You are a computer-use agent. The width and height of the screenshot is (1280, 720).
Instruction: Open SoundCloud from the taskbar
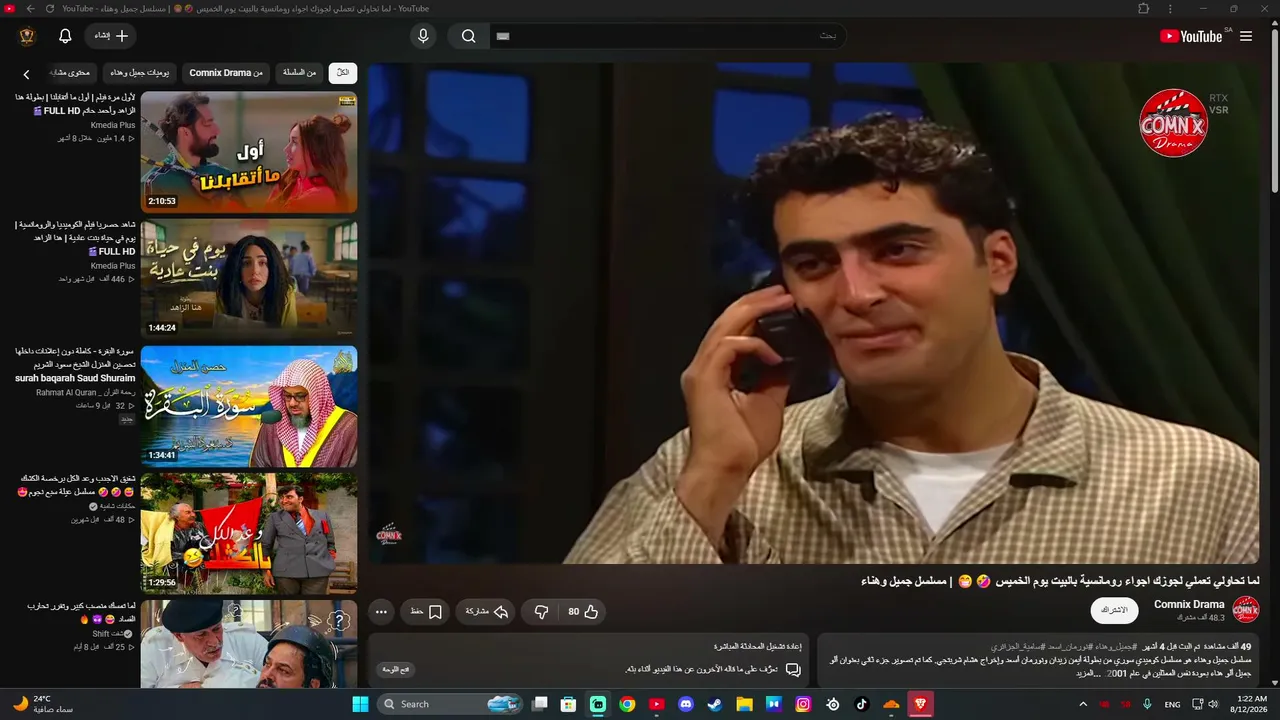click(891, 704)
